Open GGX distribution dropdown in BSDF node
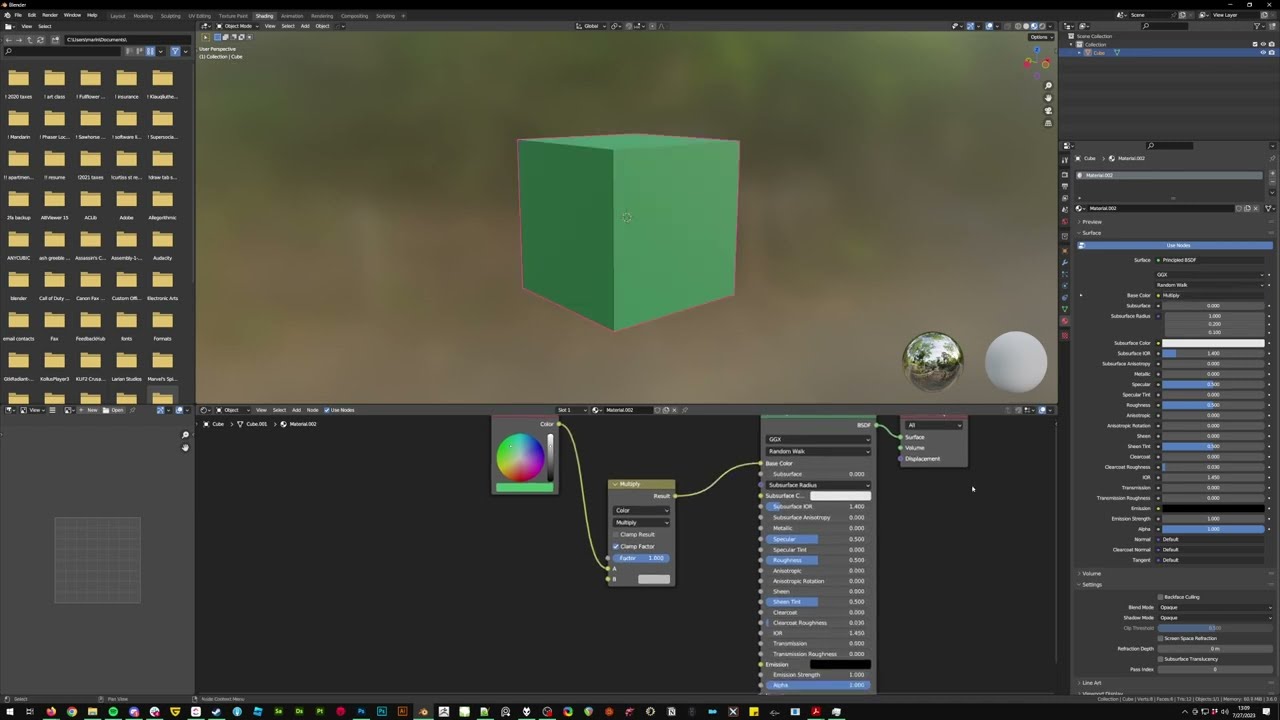Screen dimensions: 1280x720 817,439
